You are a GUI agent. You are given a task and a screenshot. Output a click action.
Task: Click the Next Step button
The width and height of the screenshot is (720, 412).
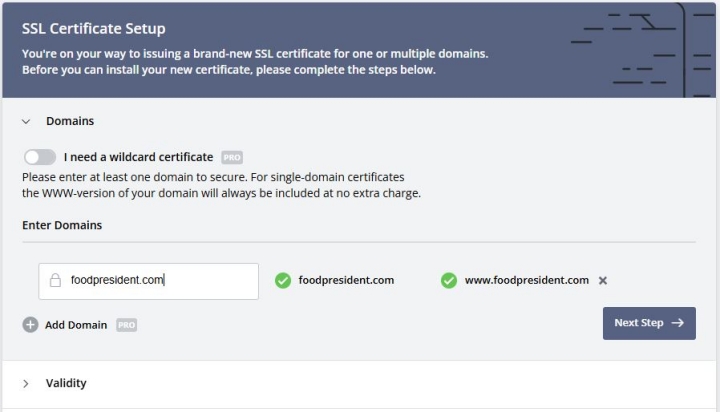coord(649,323)
